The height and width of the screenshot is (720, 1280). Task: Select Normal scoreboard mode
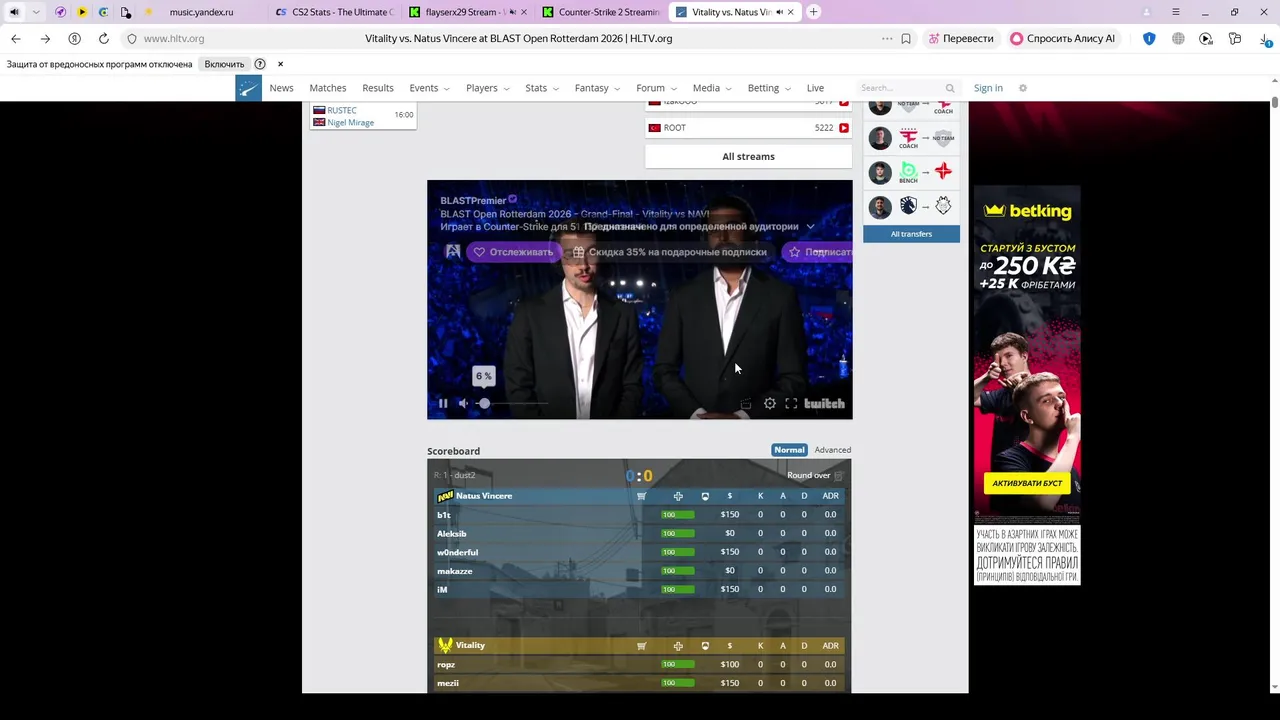(x=789, y=450)
